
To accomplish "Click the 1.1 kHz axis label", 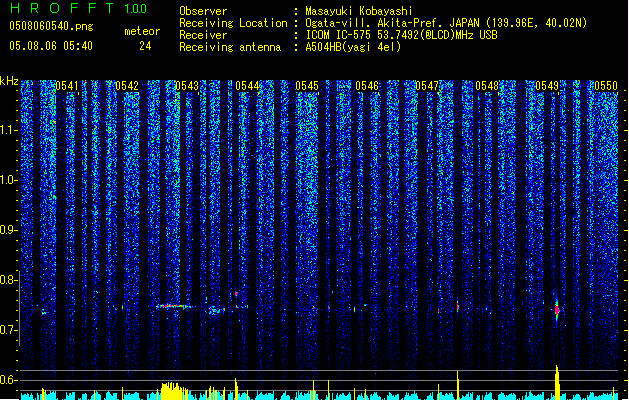I will 9,130.
